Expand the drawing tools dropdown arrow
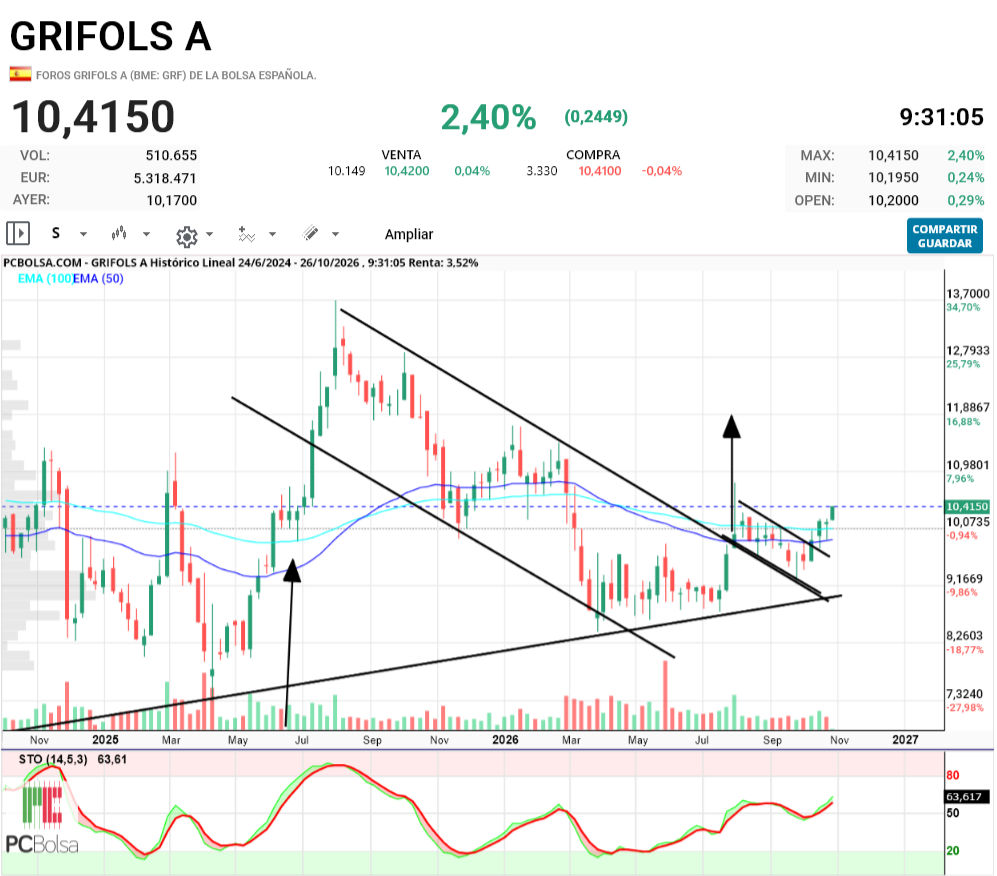This screenshot has width=997, height=876. pyautogui.click(x=335, y=234)
